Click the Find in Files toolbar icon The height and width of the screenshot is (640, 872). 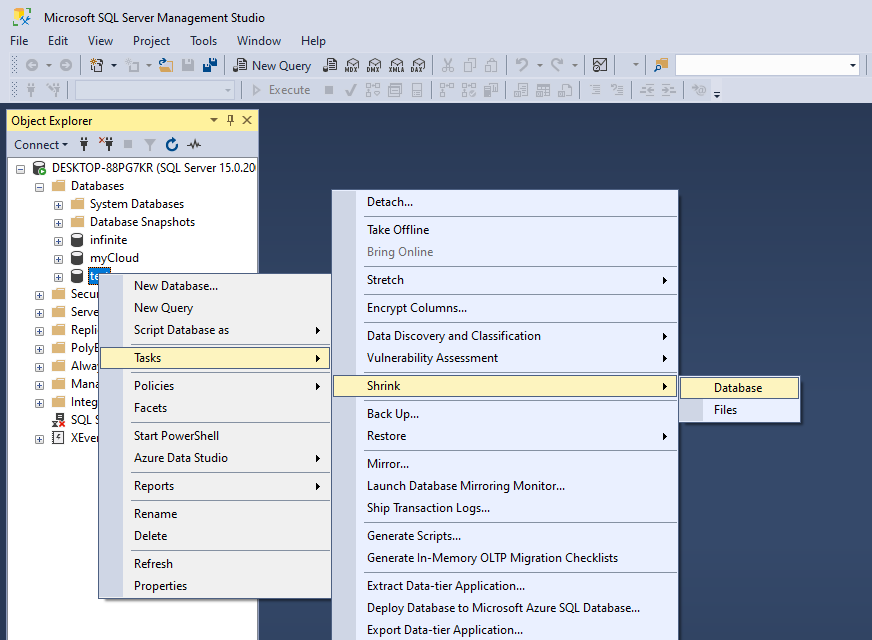pos(661,66)
